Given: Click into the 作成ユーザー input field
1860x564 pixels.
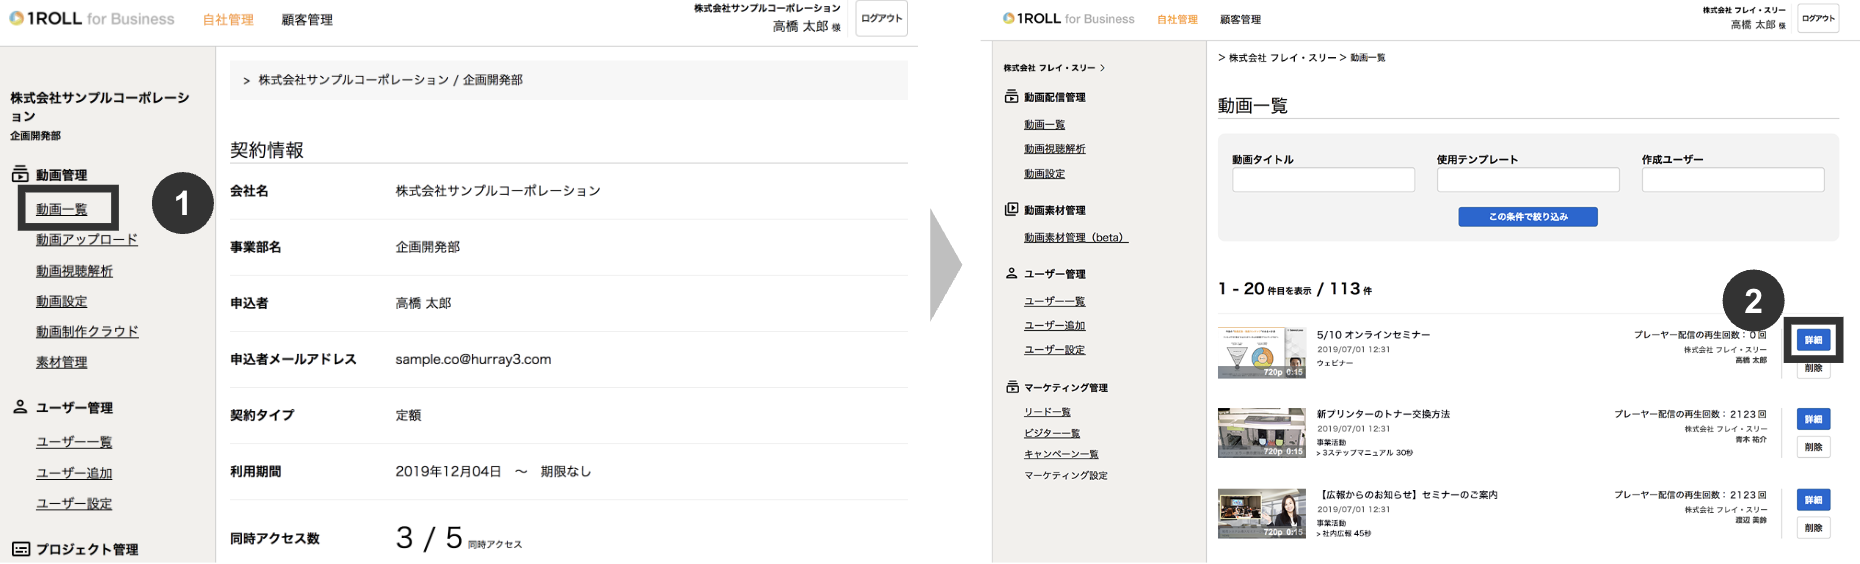Looking at the screenshot, I should pyautogui.click(x=1732, y=180).
